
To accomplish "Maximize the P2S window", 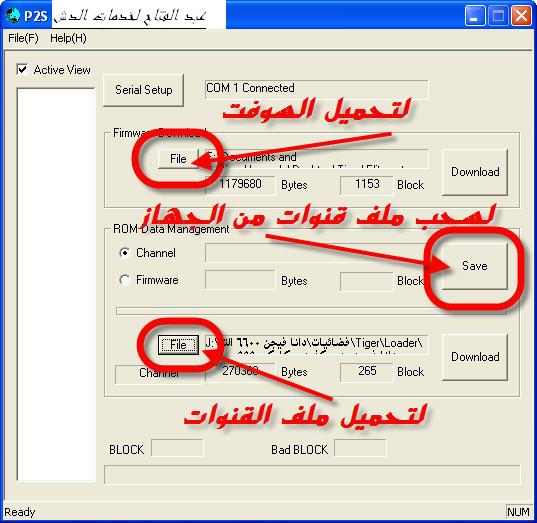I will tap(498, 15).
